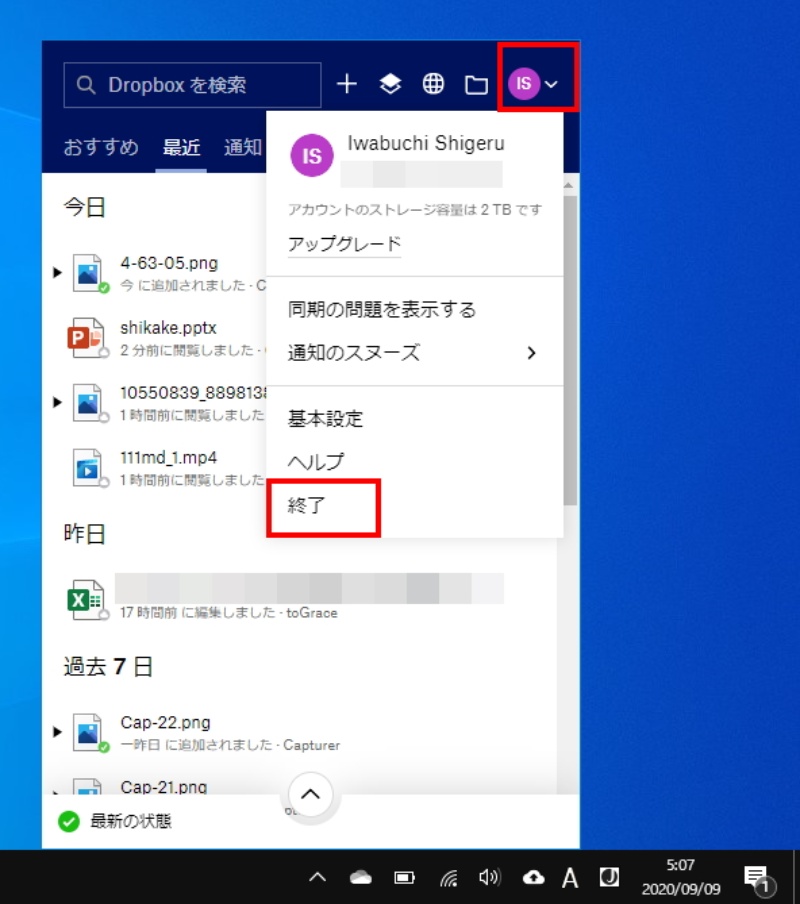Viewport: 800px width, 904px height.
Task: Click the アップグレード link
Action: (x=344, y=245)
